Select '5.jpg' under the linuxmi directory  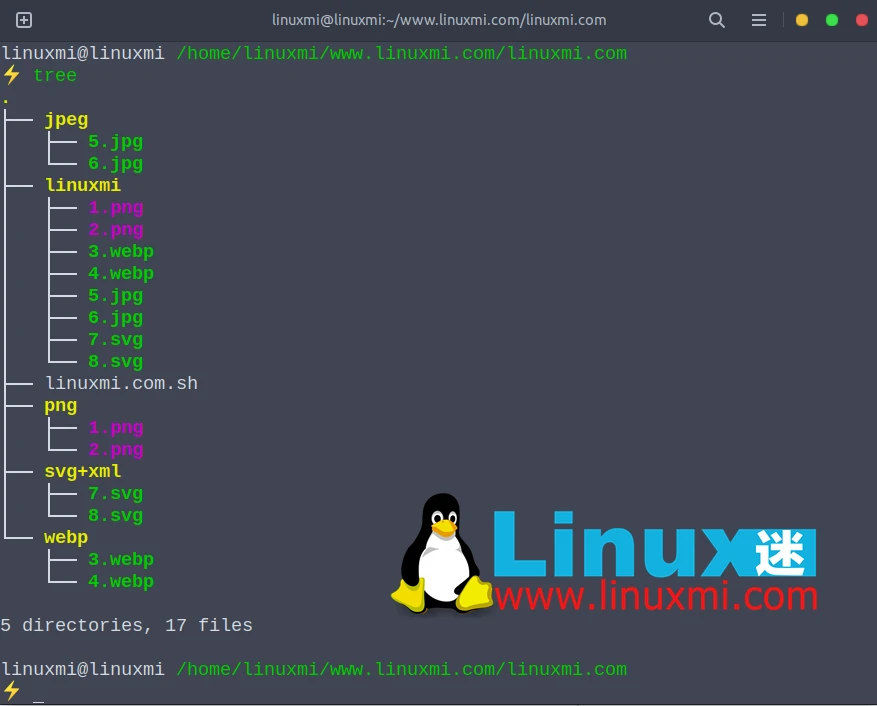click(x=115, y=295)
